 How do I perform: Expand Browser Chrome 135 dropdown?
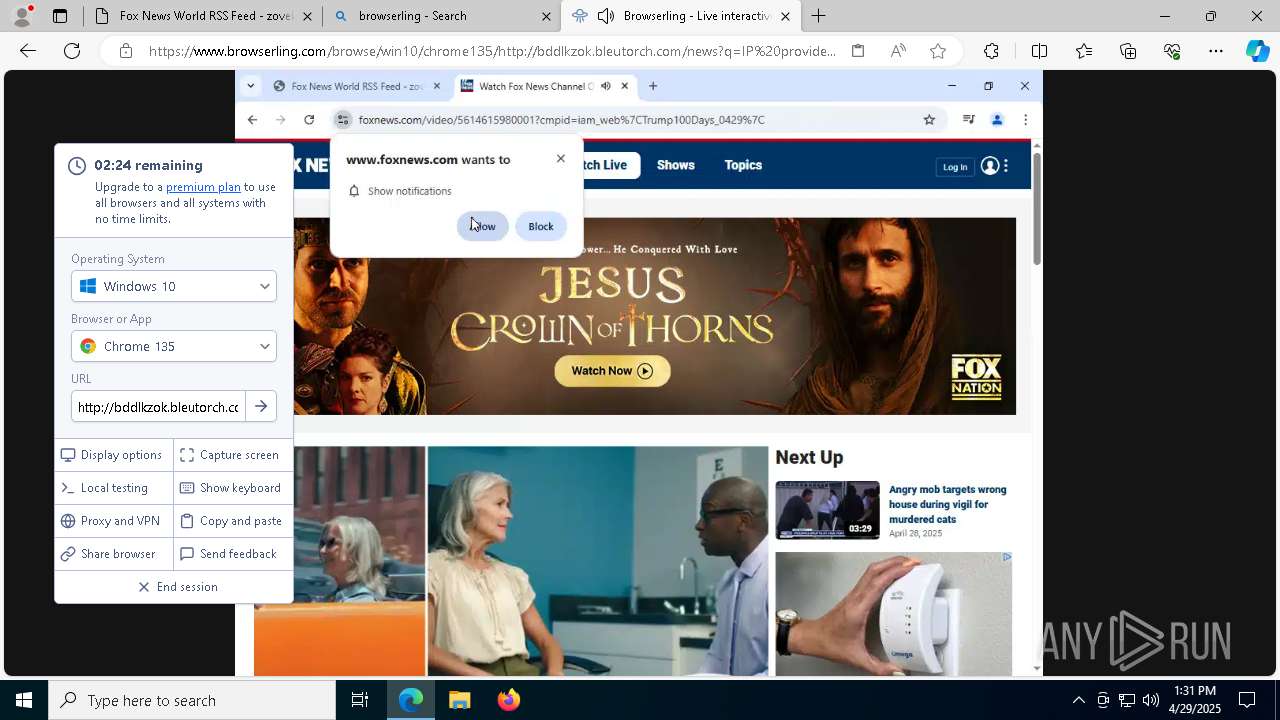click(x=174, y=346)
